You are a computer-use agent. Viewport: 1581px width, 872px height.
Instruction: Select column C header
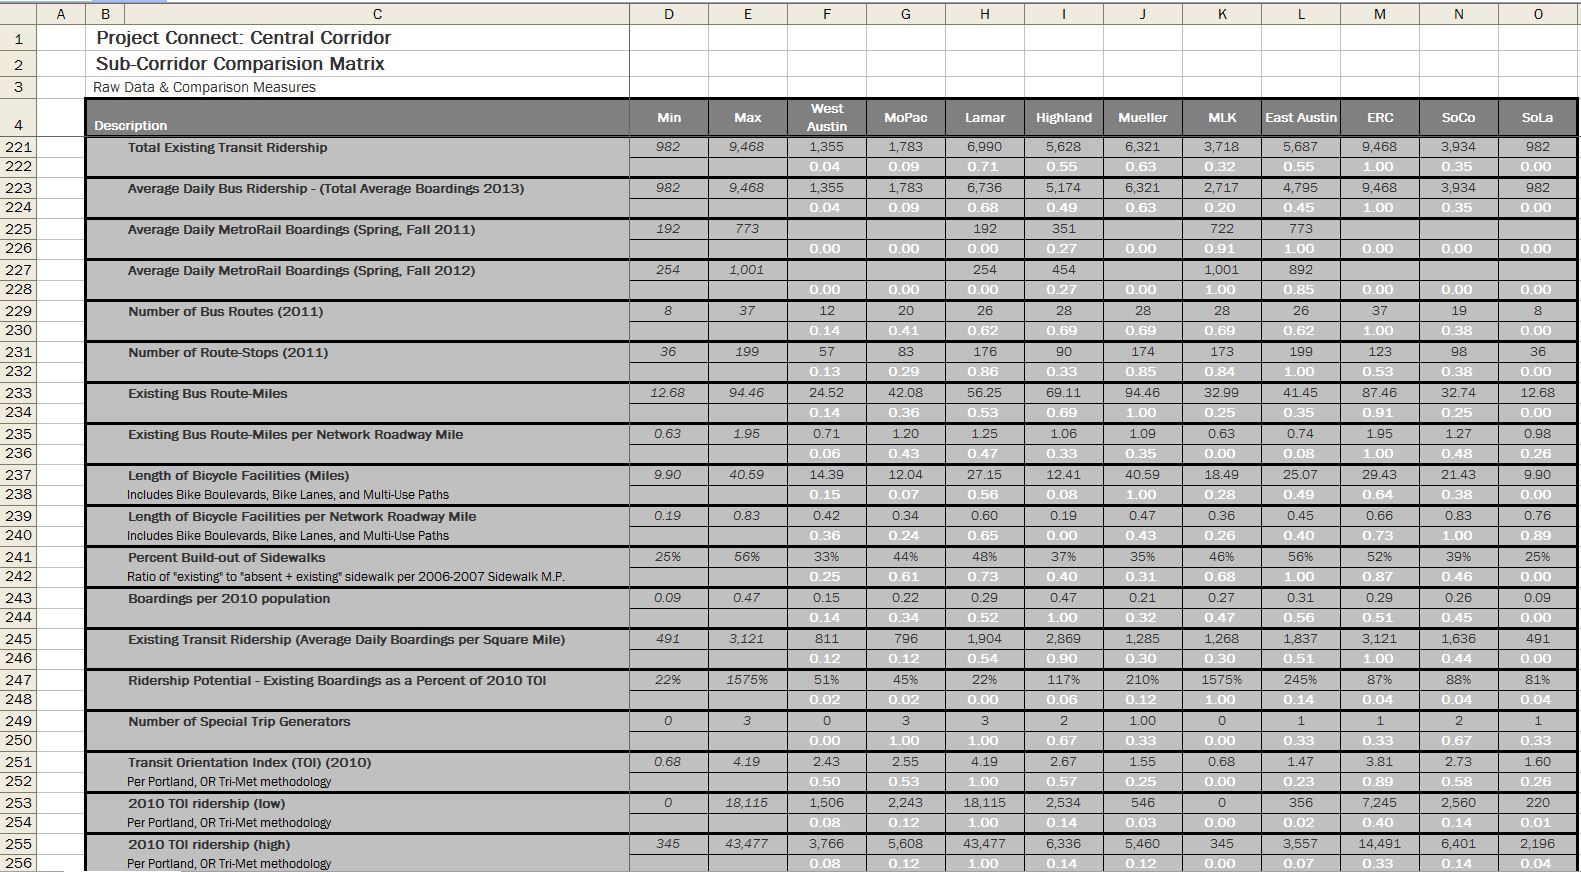(x=376, y=13)
